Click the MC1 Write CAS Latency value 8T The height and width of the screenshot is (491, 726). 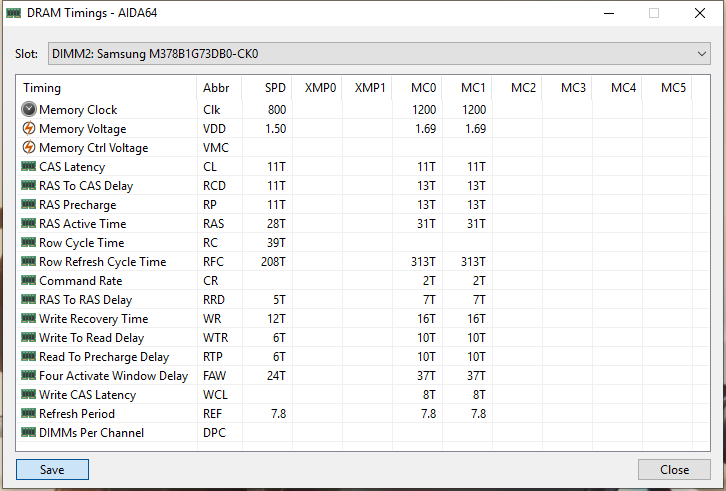479,395
